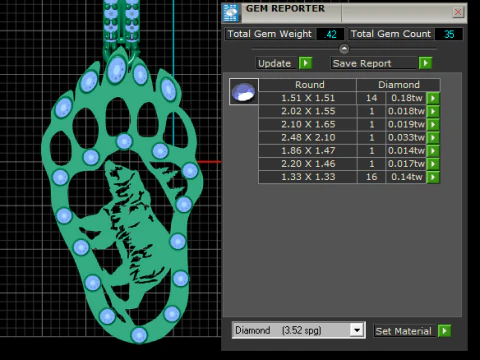Click green arrow on the 2.20 X 1.46 row
Screen dimensions: 480x360
click(x=433, y=164)
